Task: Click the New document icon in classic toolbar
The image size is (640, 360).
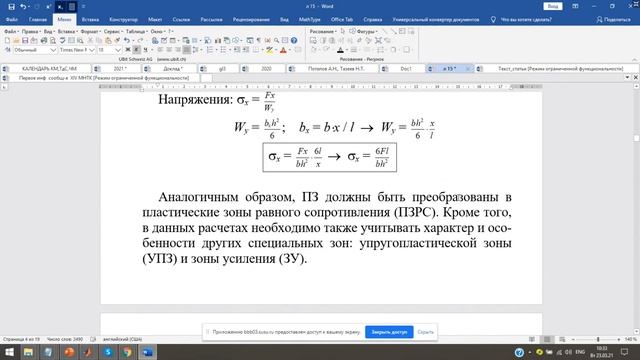Action: pyautogui.click(x=7, y=40)
